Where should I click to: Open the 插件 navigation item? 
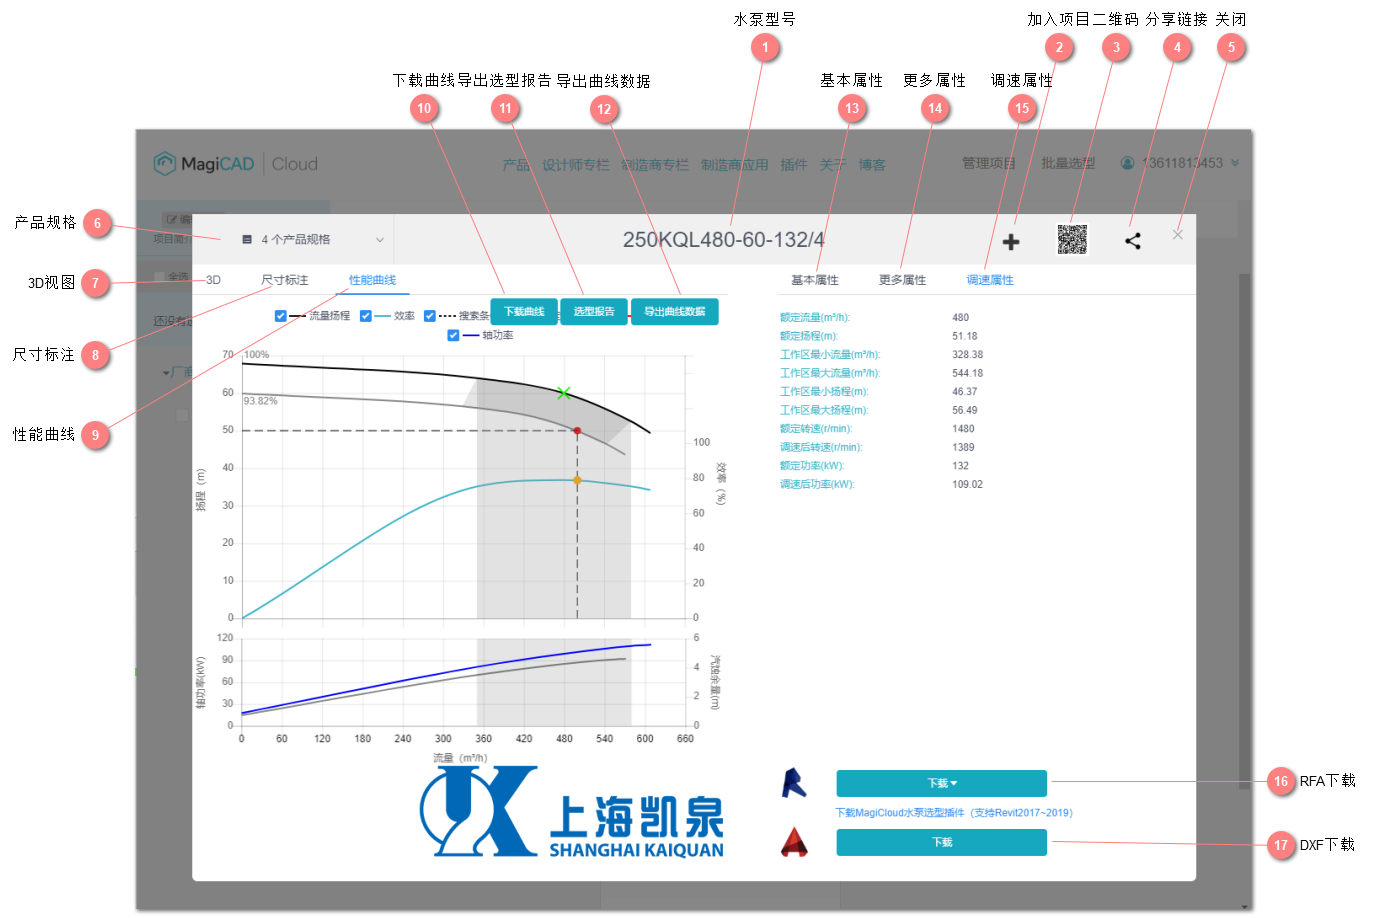click(794, 165)
